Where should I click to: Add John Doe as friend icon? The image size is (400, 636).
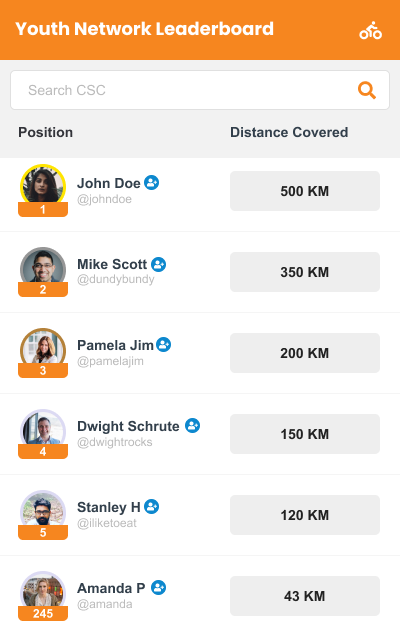152,183
